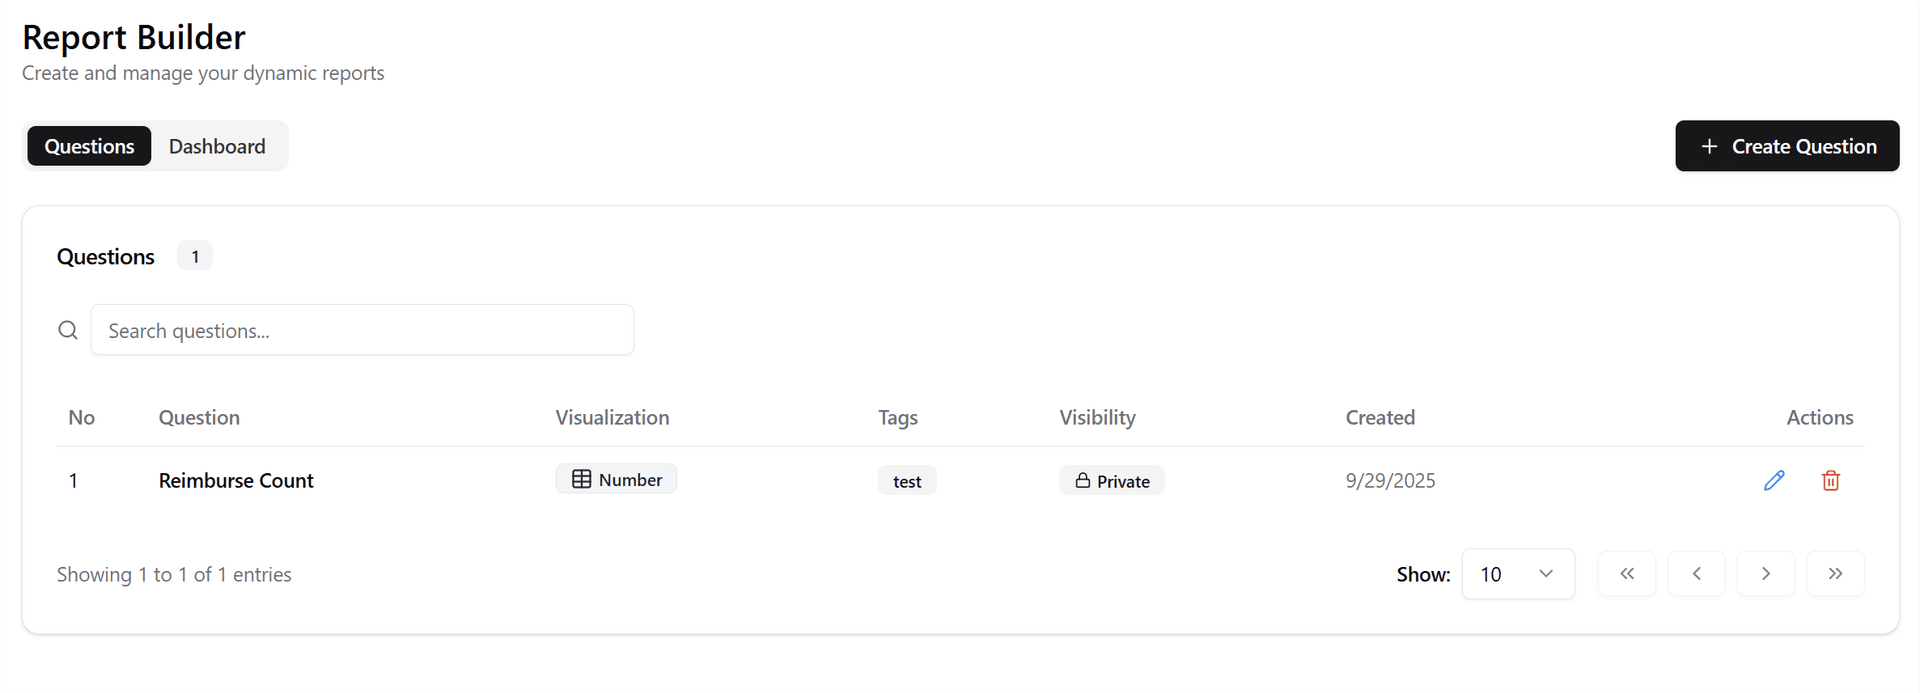1920x693 pixels.
Task: Jump to the last page of entries
Action: (1835, 574)
